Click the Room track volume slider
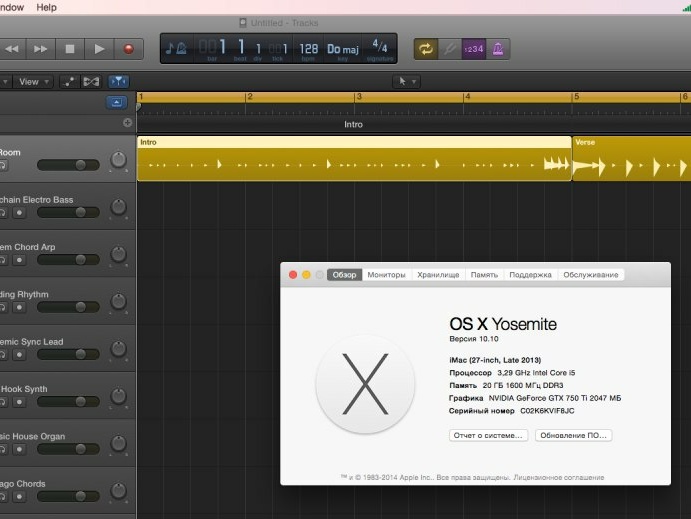This screenshot has height=519, width=691. coord(68,165)
